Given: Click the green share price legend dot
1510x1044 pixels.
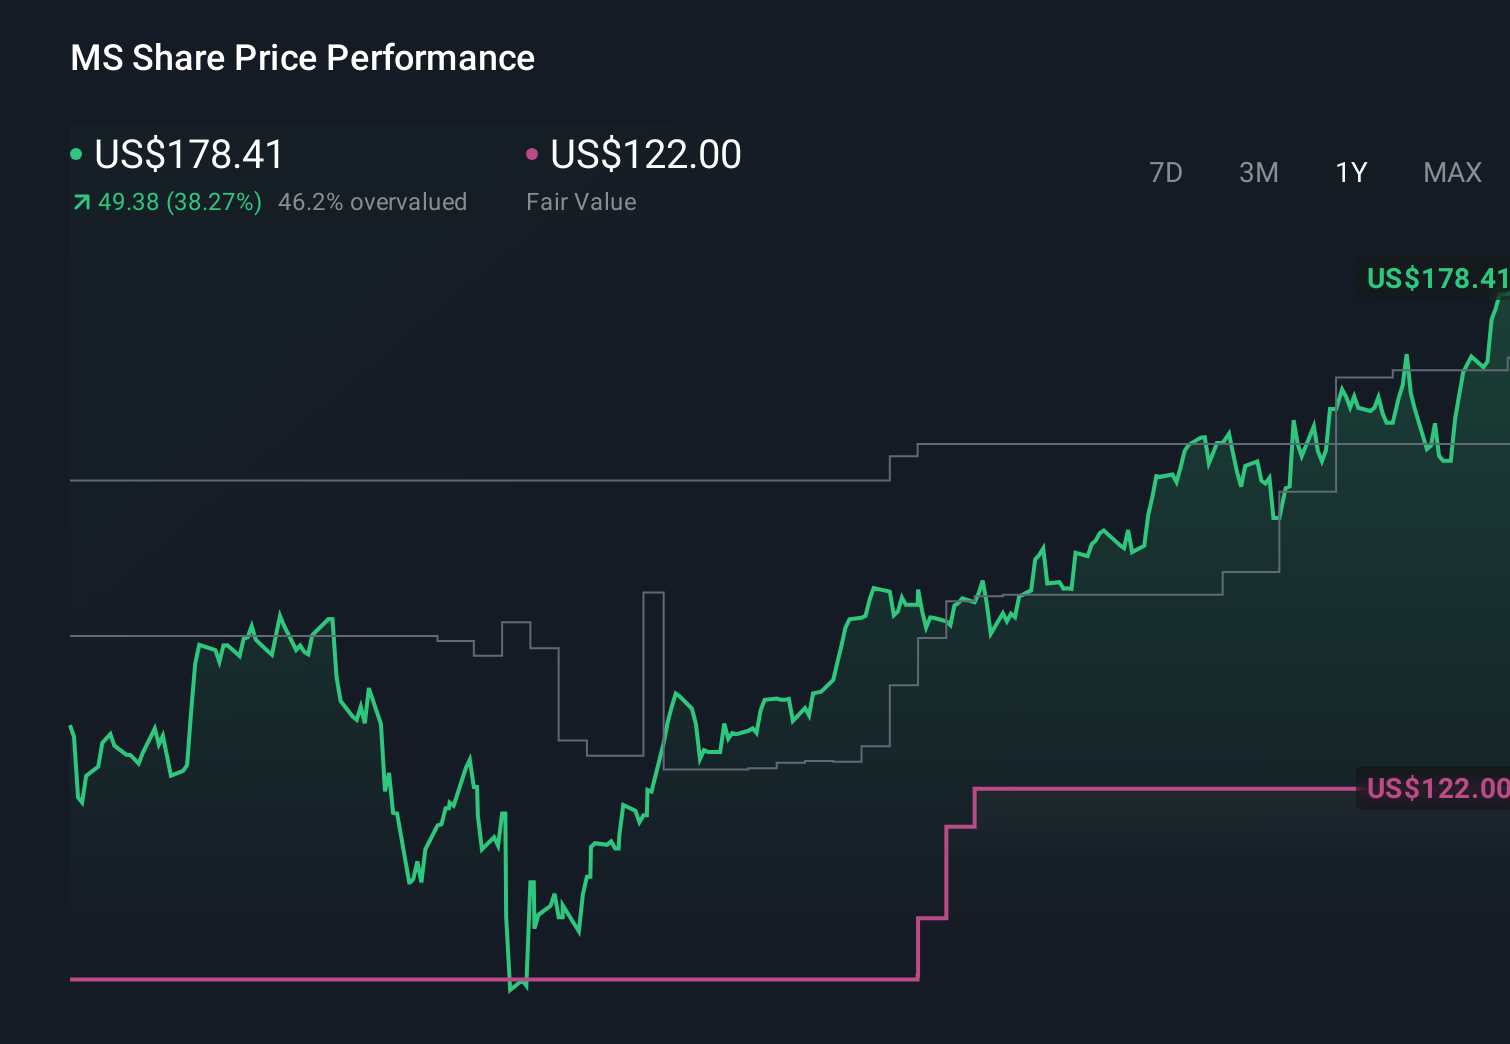Looking at the screenshot, I should [x=76, y=153].
